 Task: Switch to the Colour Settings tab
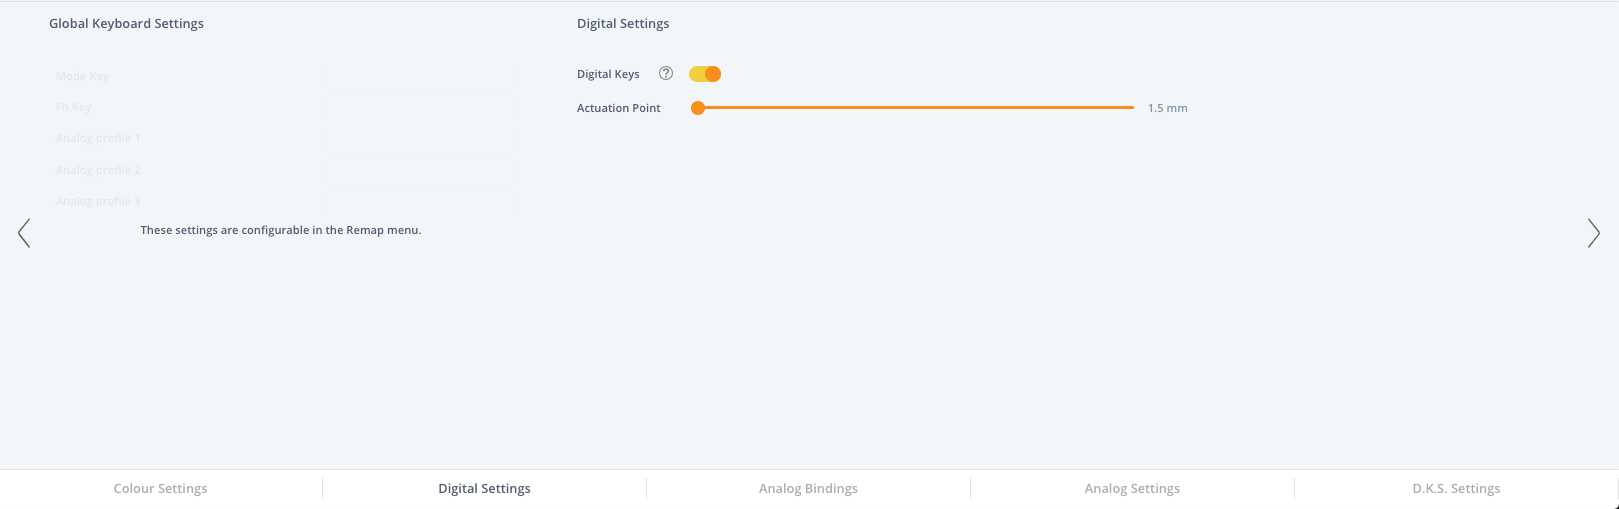click(161, 489)
